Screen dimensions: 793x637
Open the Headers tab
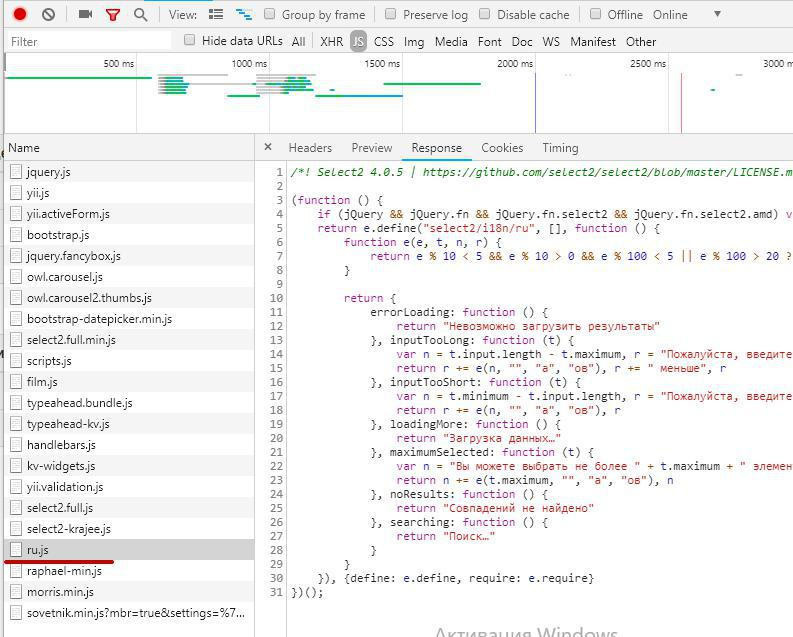click(310, 148)
